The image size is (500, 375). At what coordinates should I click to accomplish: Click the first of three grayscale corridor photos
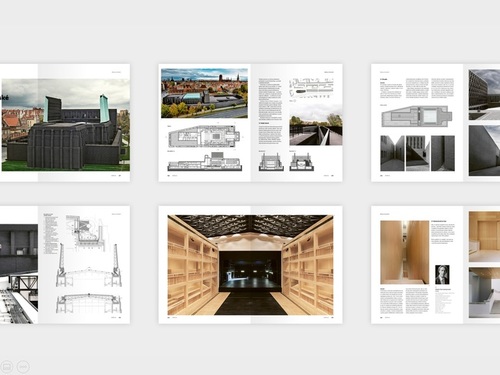pos(392,153)
